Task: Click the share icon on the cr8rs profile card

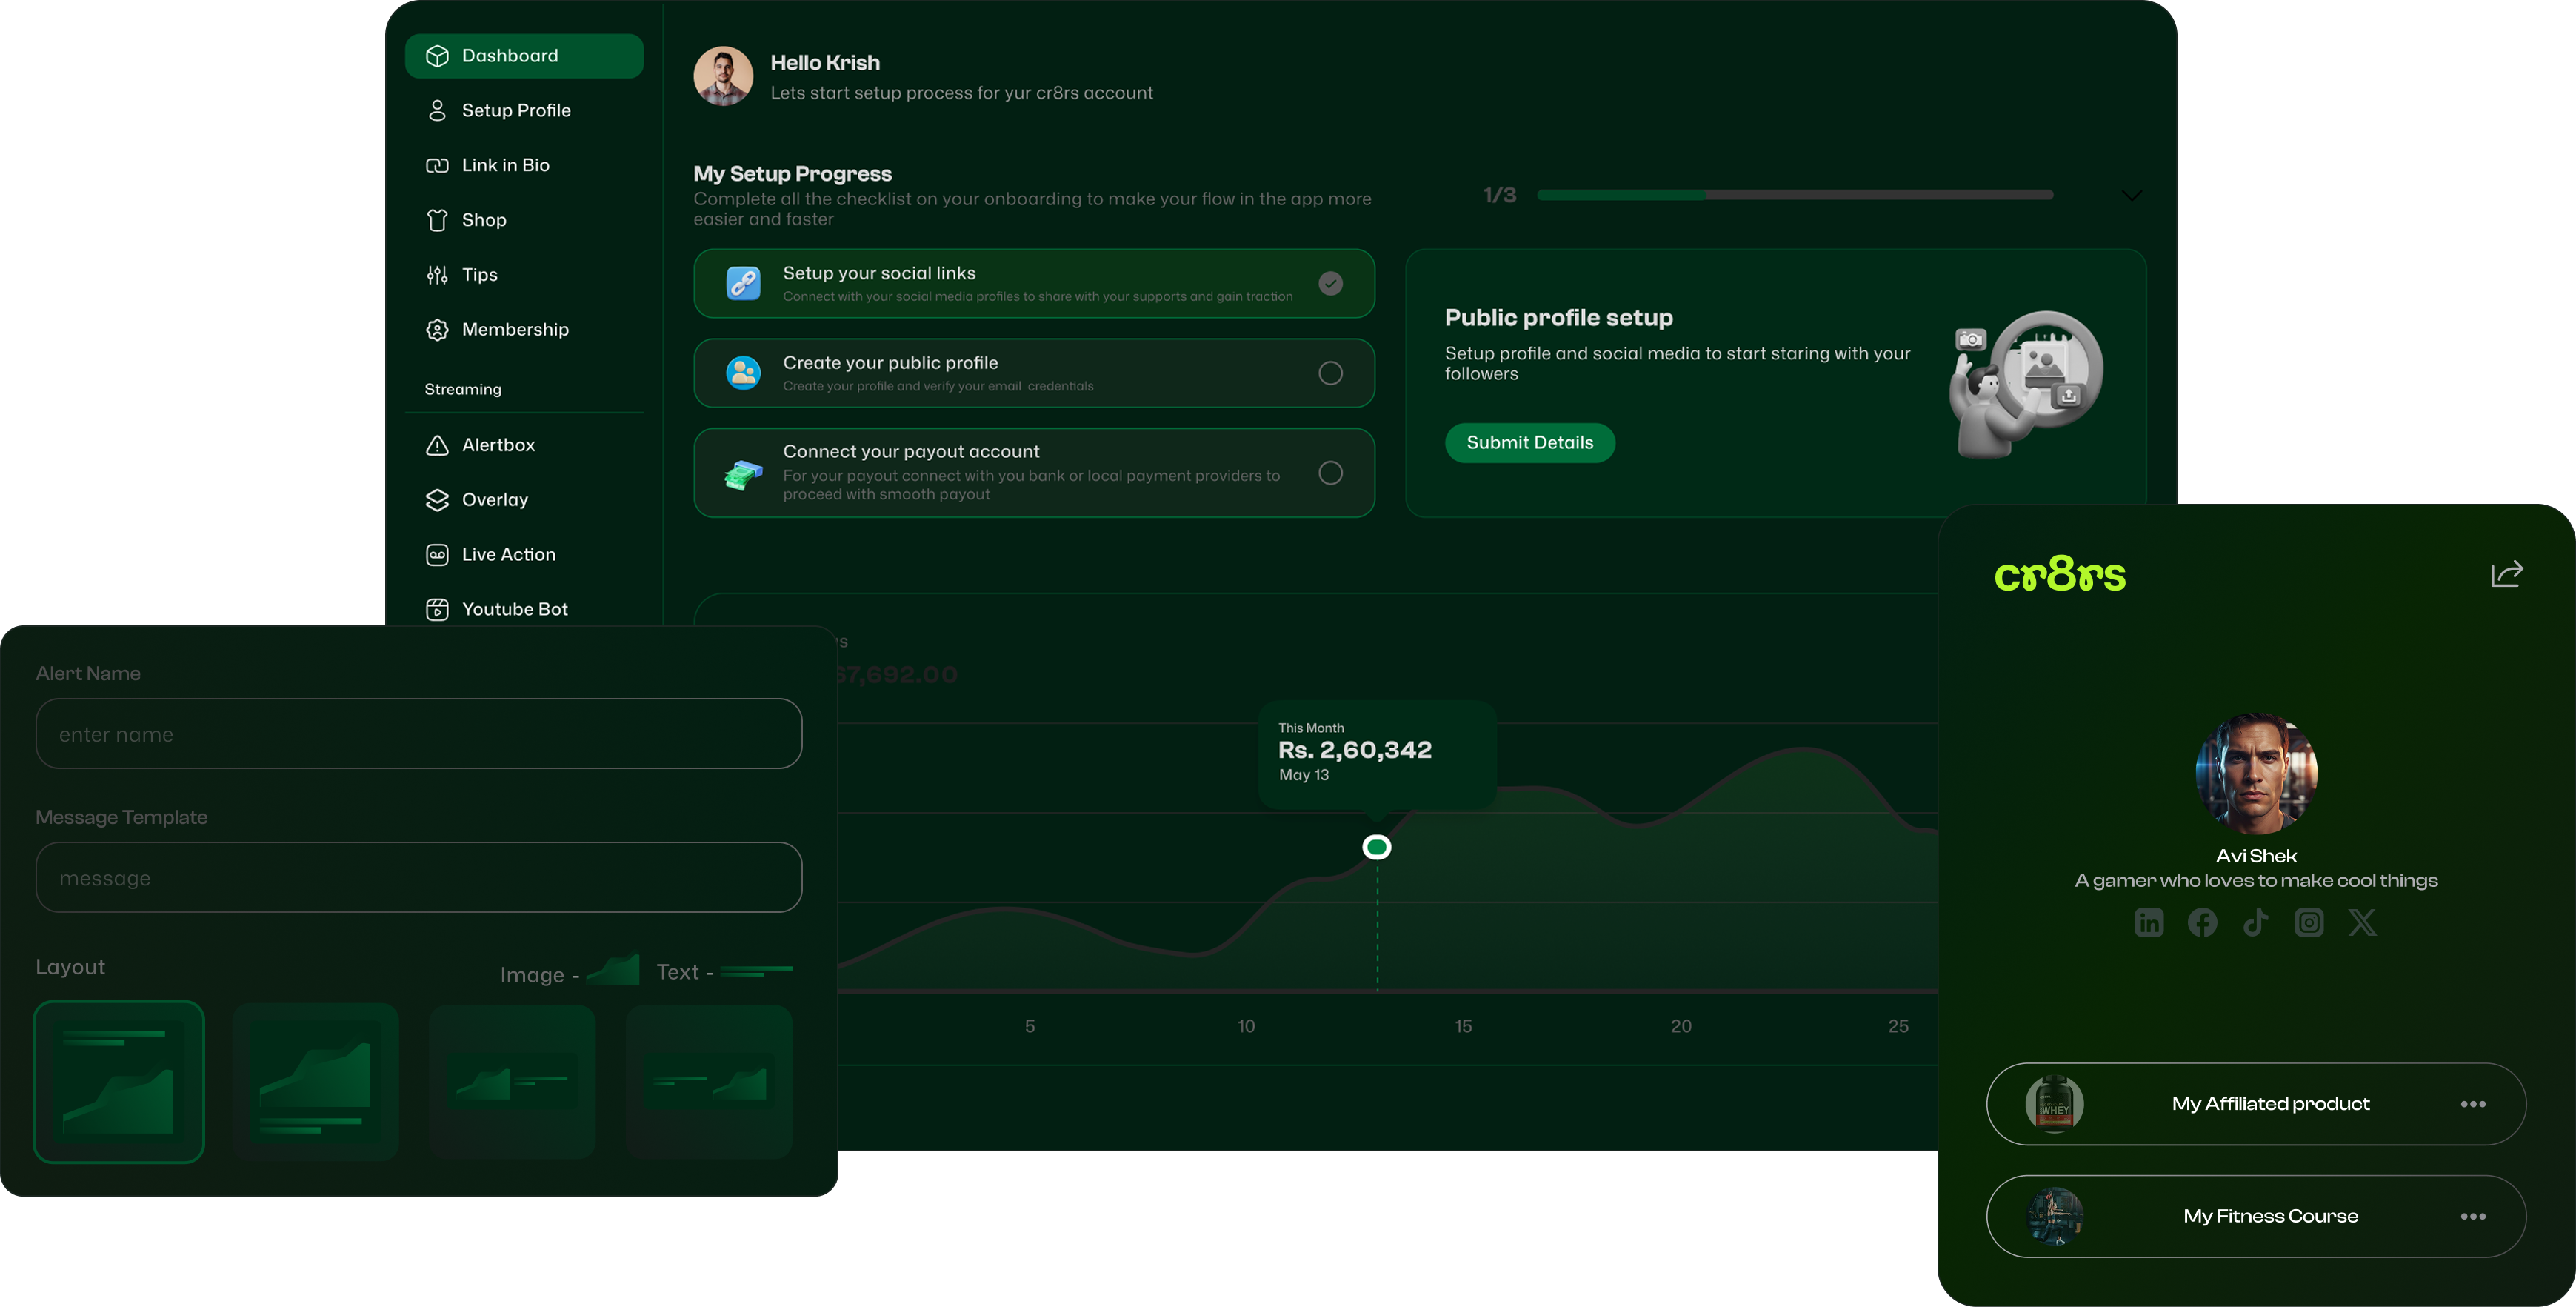Action: click(x=2507, y=573)
